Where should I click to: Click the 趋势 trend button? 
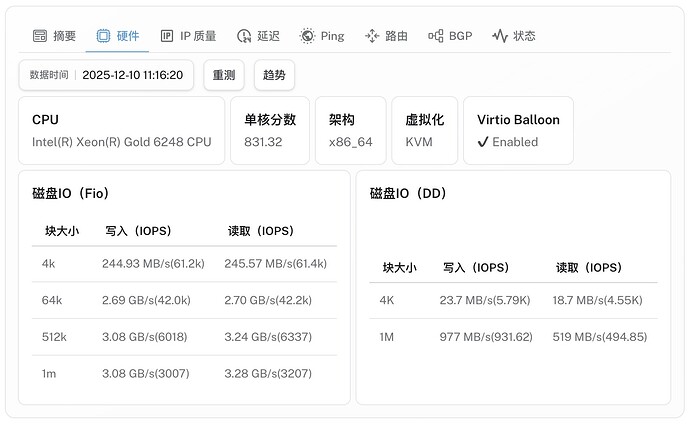[x=274, y=75]
